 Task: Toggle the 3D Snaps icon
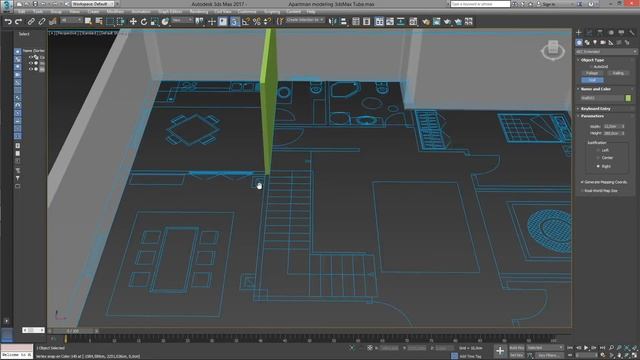(x=234, y=22)
